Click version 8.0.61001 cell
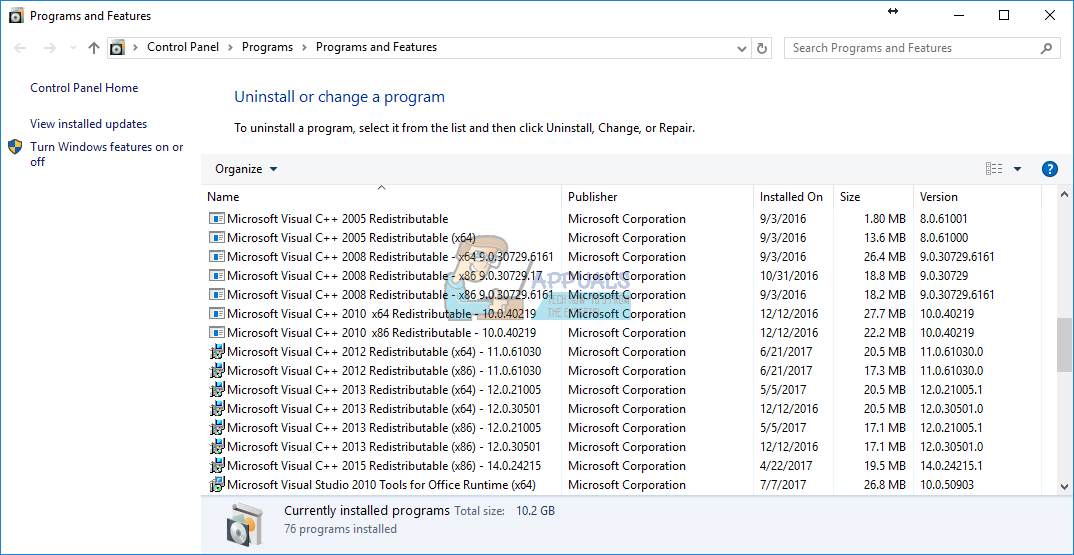1074x555 pixels. (943, 219)
